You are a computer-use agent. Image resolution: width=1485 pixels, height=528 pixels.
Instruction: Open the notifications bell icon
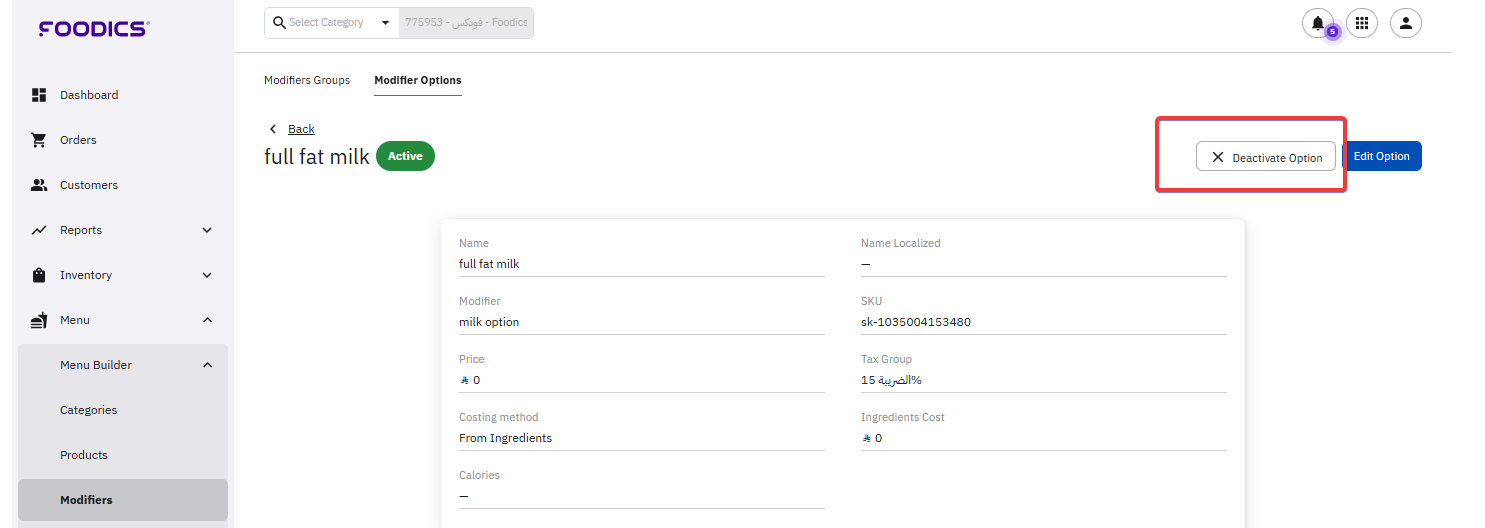pos(1317,23)
